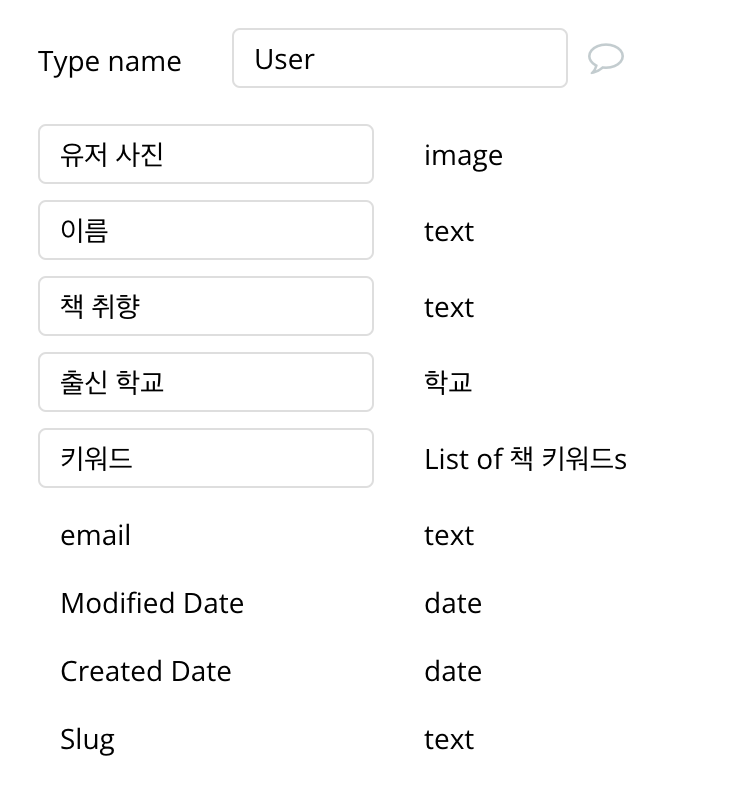Click the comment bubble icon next to User
Screen dimensions: 744x800
click(605, 59)
